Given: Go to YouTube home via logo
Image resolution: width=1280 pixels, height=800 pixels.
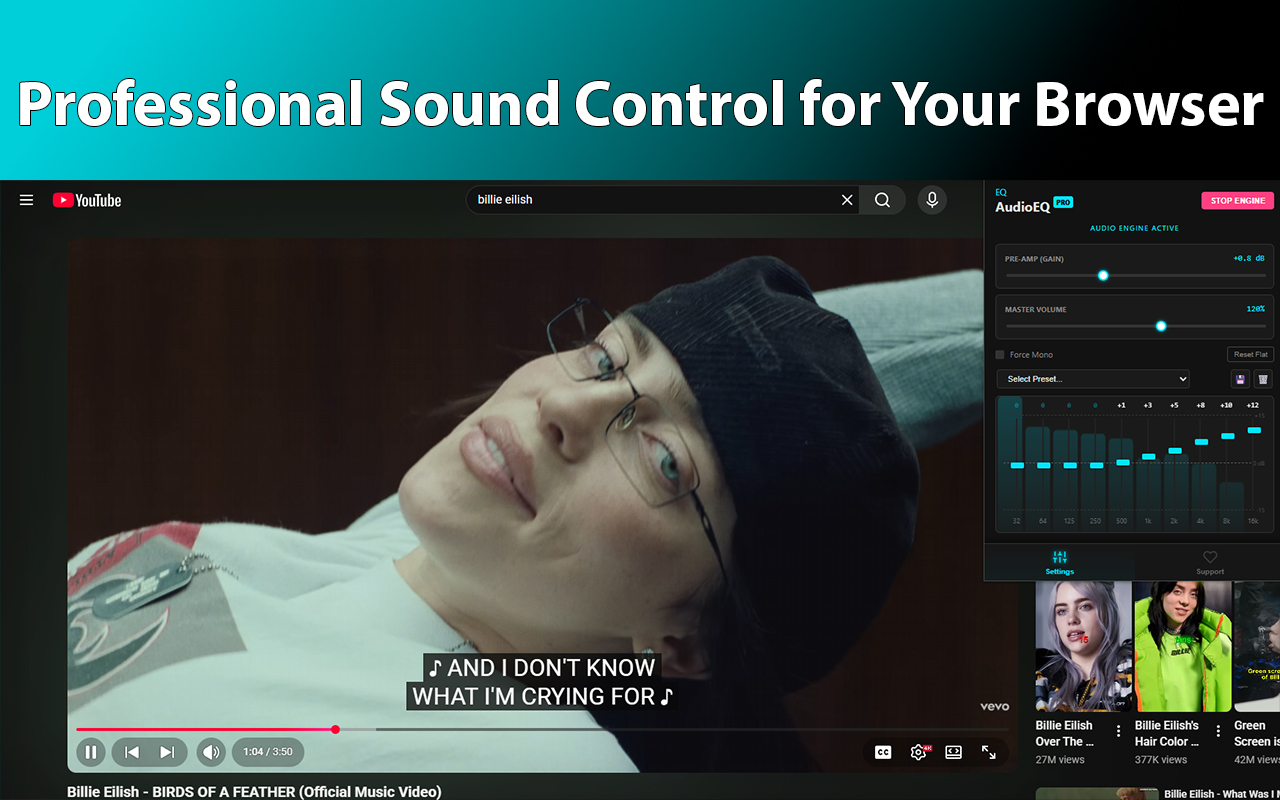Looking at the screenshot, I should pos(87,200).
